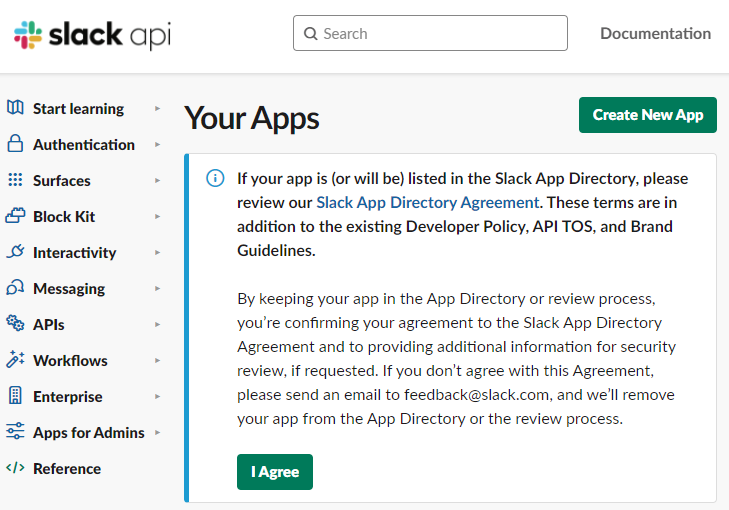Open the Authentication menu item
The image size is (729, 510).
coord(84,145)
